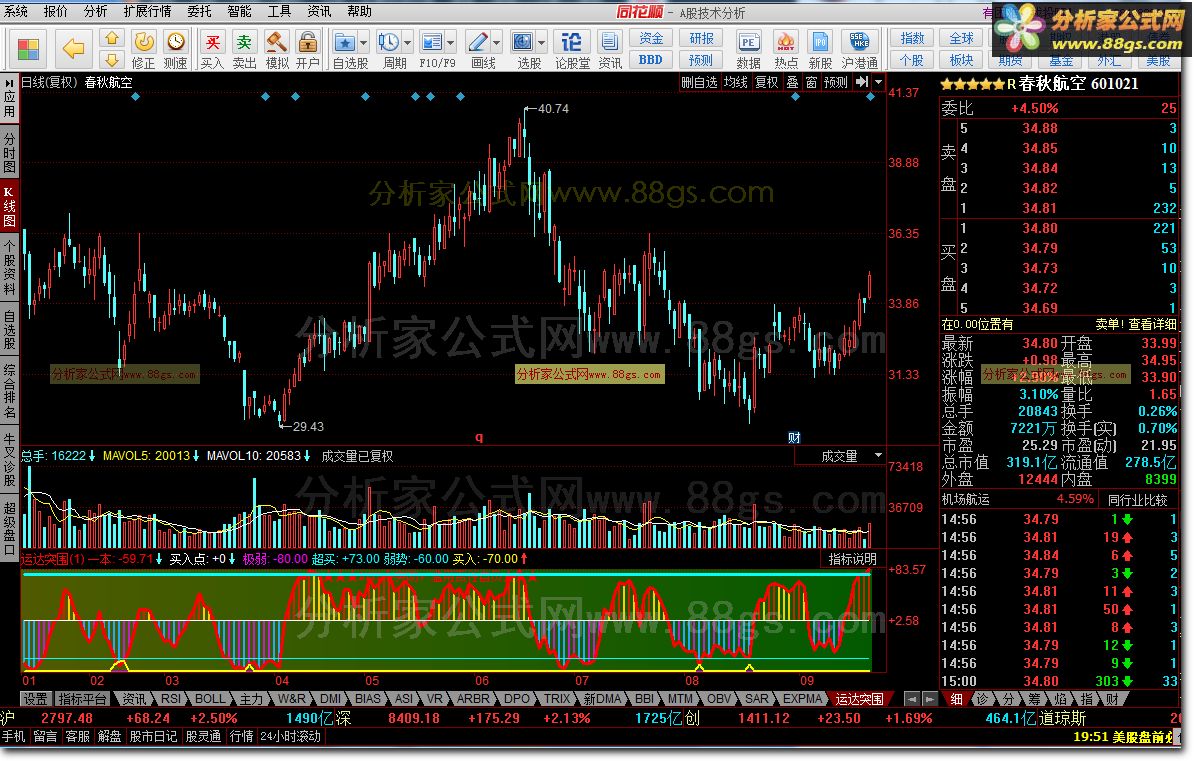The image size is (1194, 761).
Task: Expand the 周期 dropdown arrow
Action: (407, 43)
